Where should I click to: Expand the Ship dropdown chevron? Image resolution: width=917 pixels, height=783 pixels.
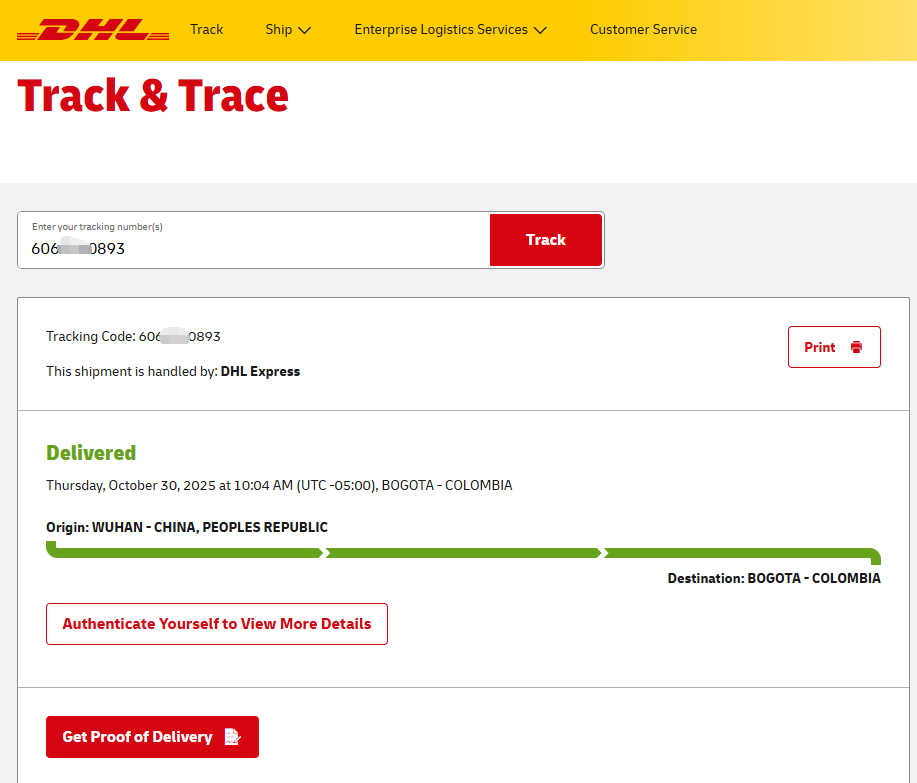305,30
